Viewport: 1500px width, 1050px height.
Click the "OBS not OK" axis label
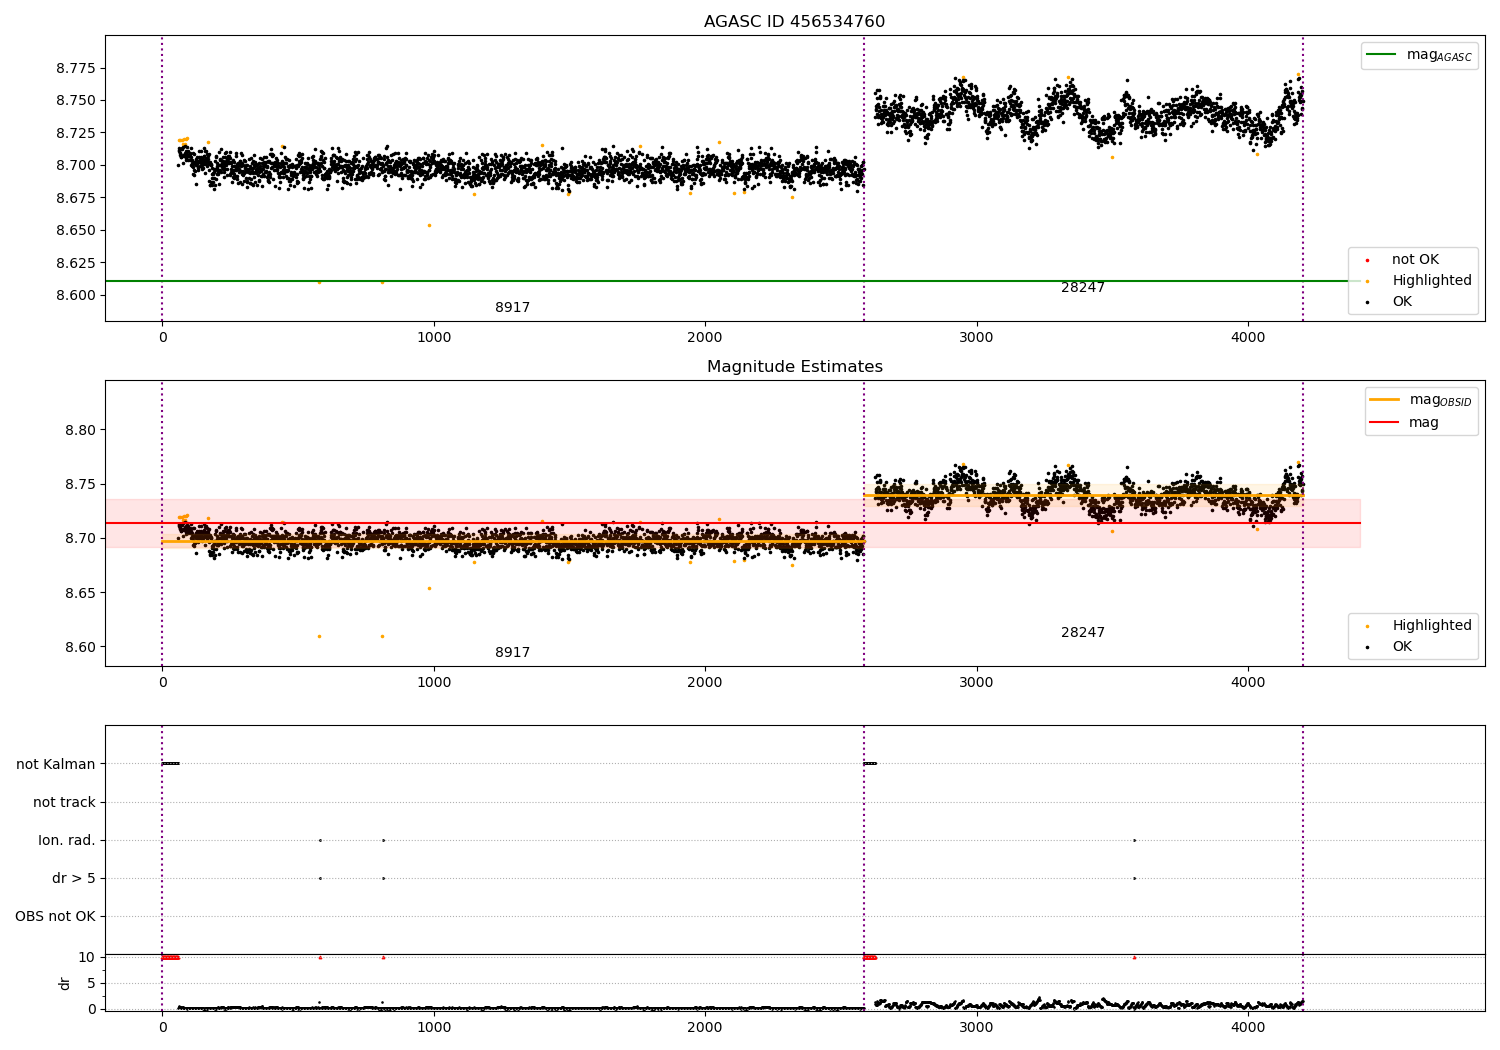[x=55, y=917]
